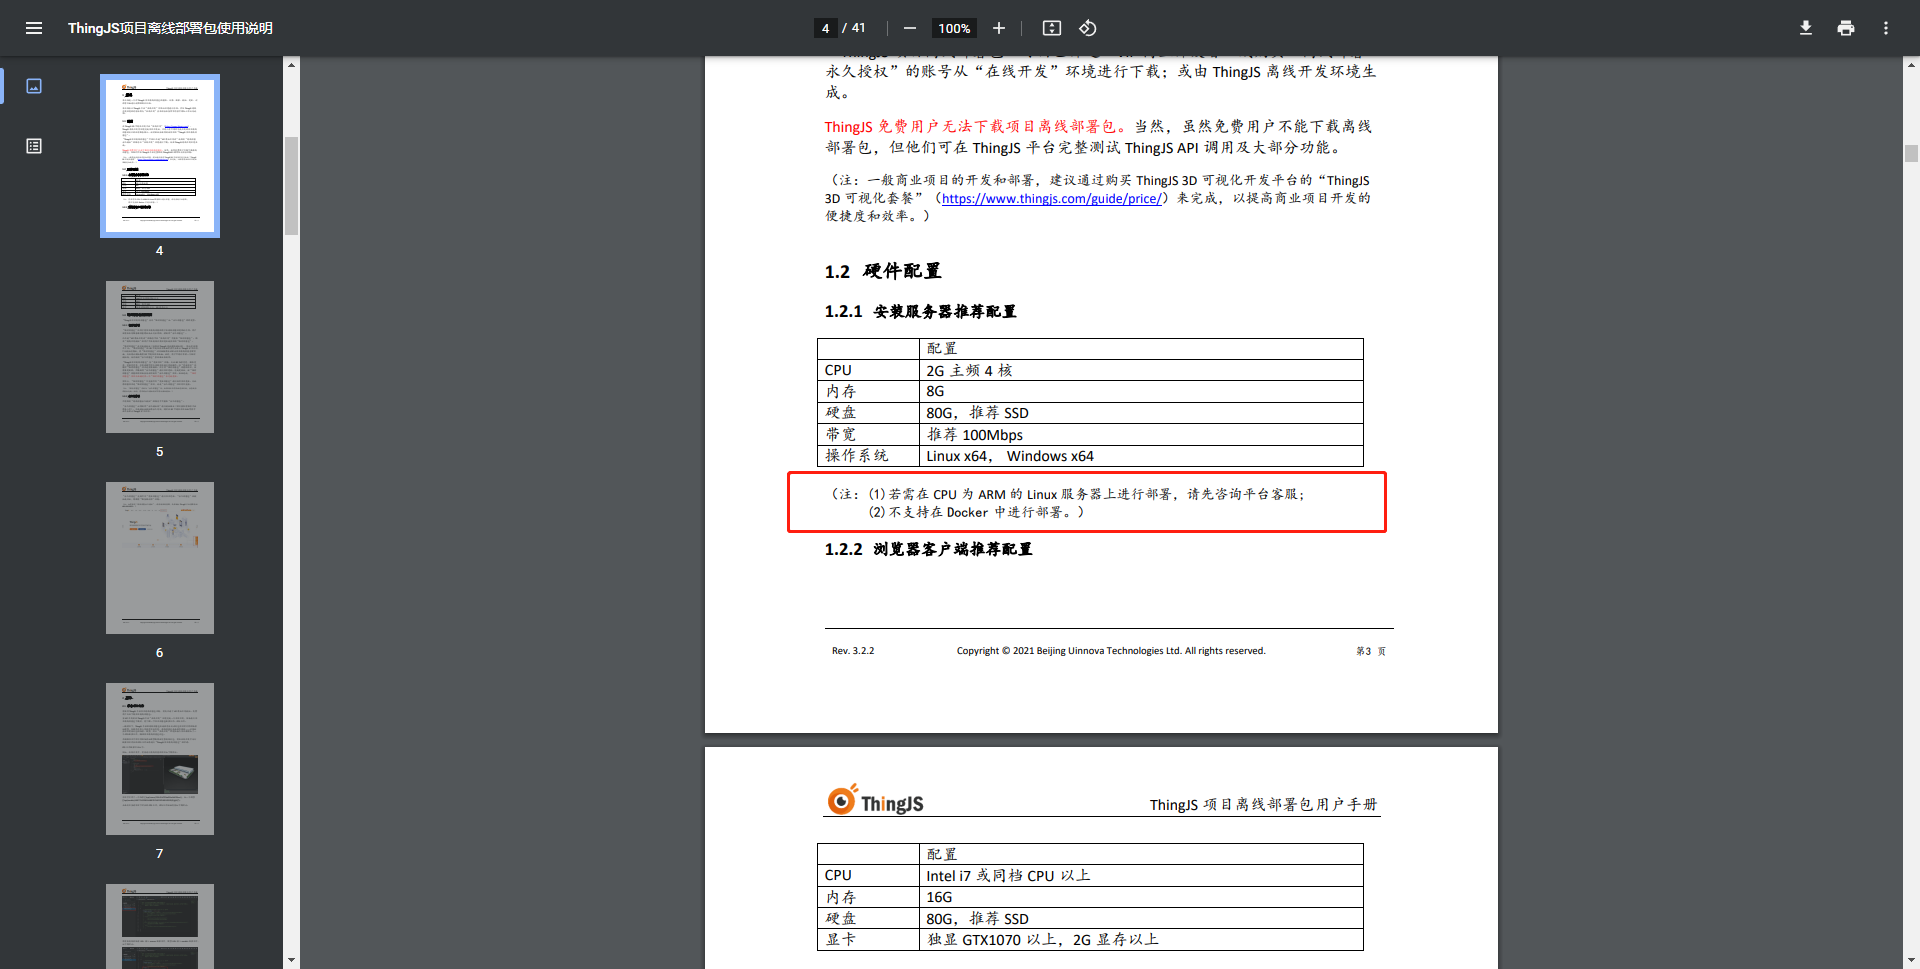Click the sidebar scroll down arrow
1920x969 pixels.
coord(291,960)
